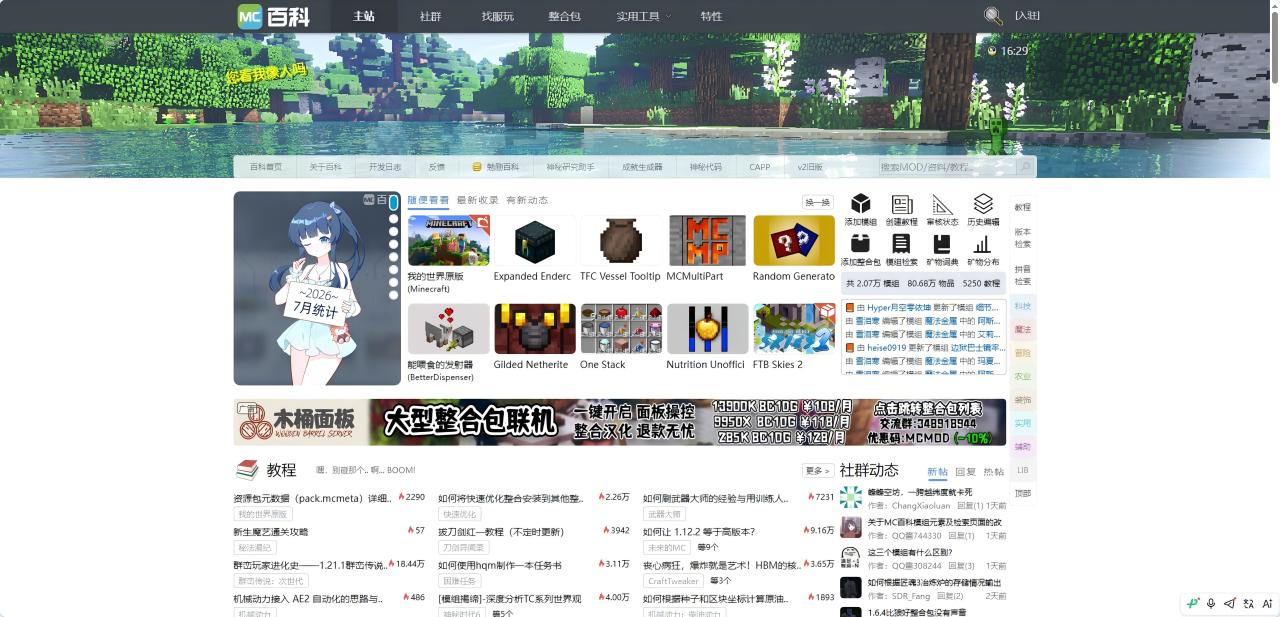
Task: Click the microphone icon in the floating toolbar
Action: [x=1211, y=603]
